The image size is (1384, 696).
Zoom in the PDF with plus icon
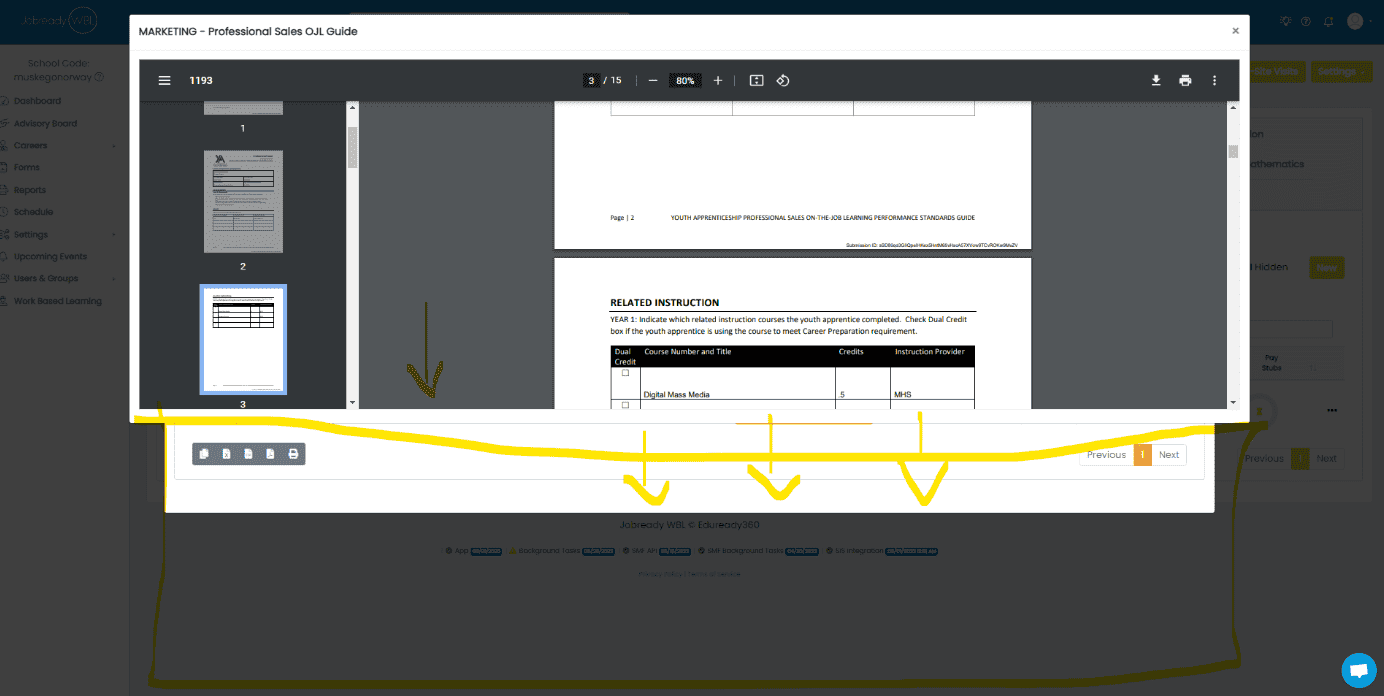pos(718,81)
